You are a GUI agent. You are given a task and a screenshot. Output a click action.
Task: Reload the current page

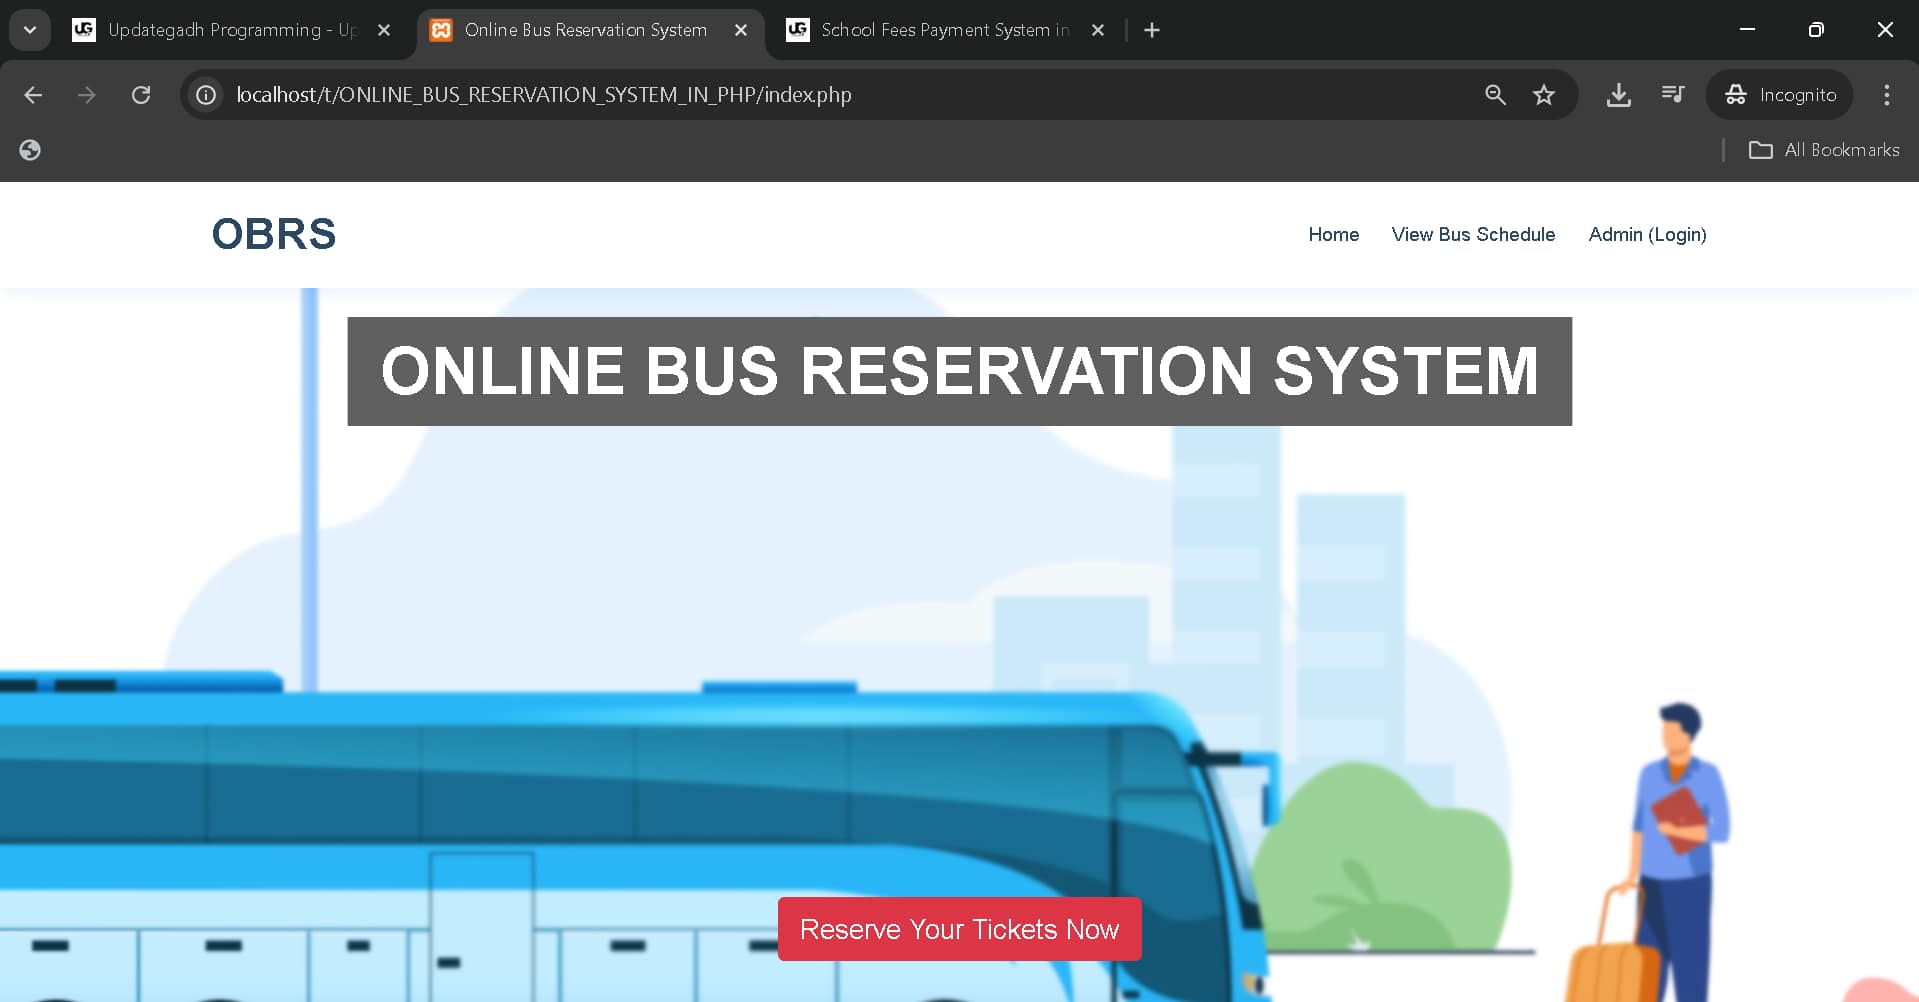(x=141, y=94)
